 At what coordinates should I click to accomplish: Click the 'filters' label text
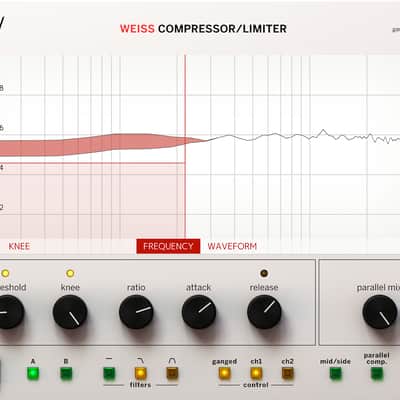point(140,385)
